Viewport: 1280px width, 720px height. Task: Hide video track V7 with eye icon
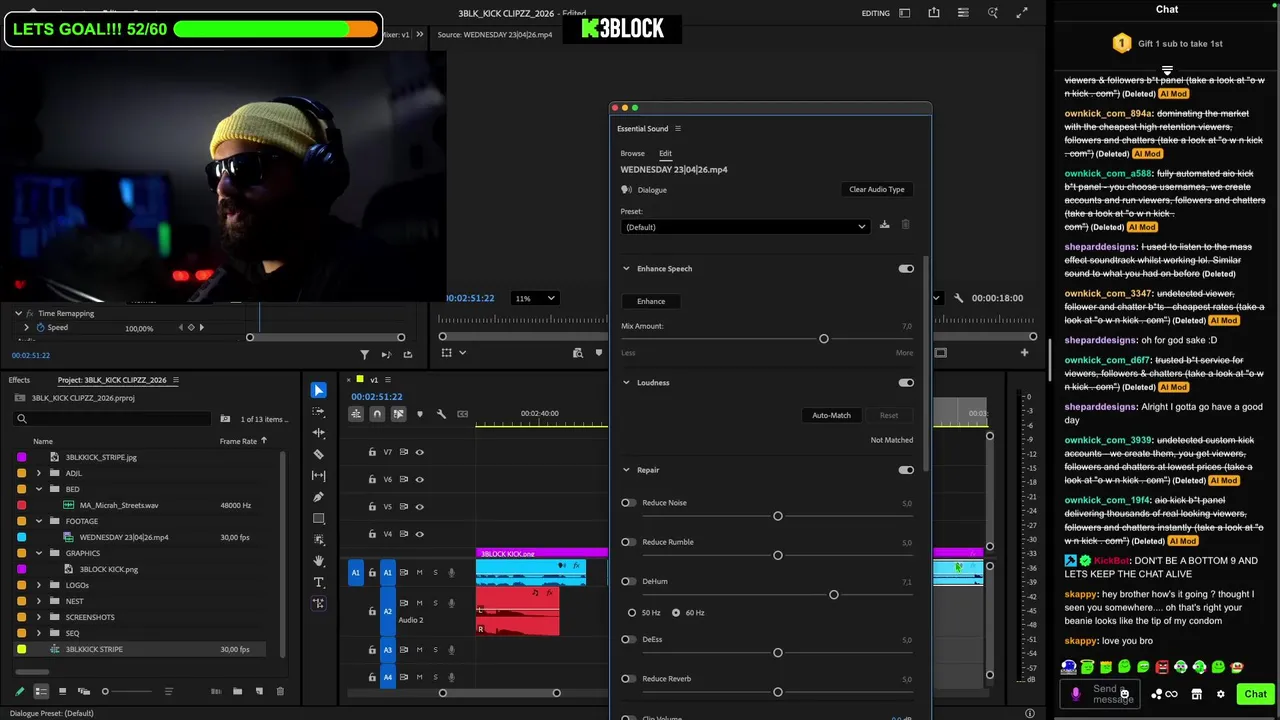click(x=419, y=452)
